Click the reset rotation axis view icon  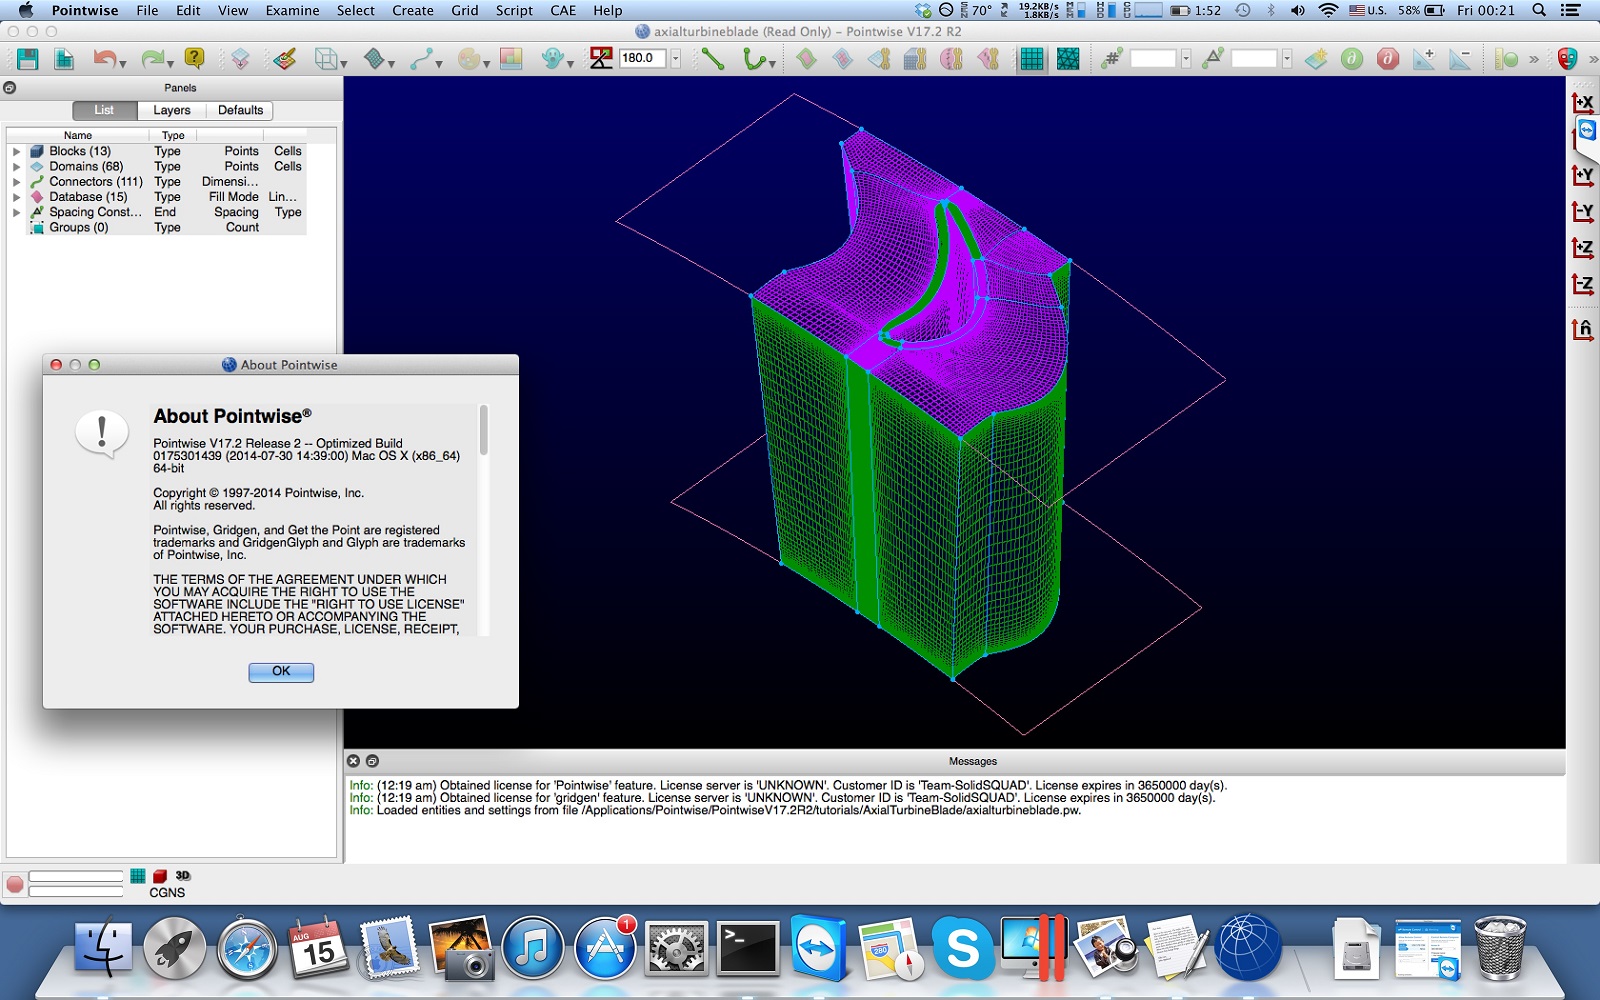click(1583, 328)
